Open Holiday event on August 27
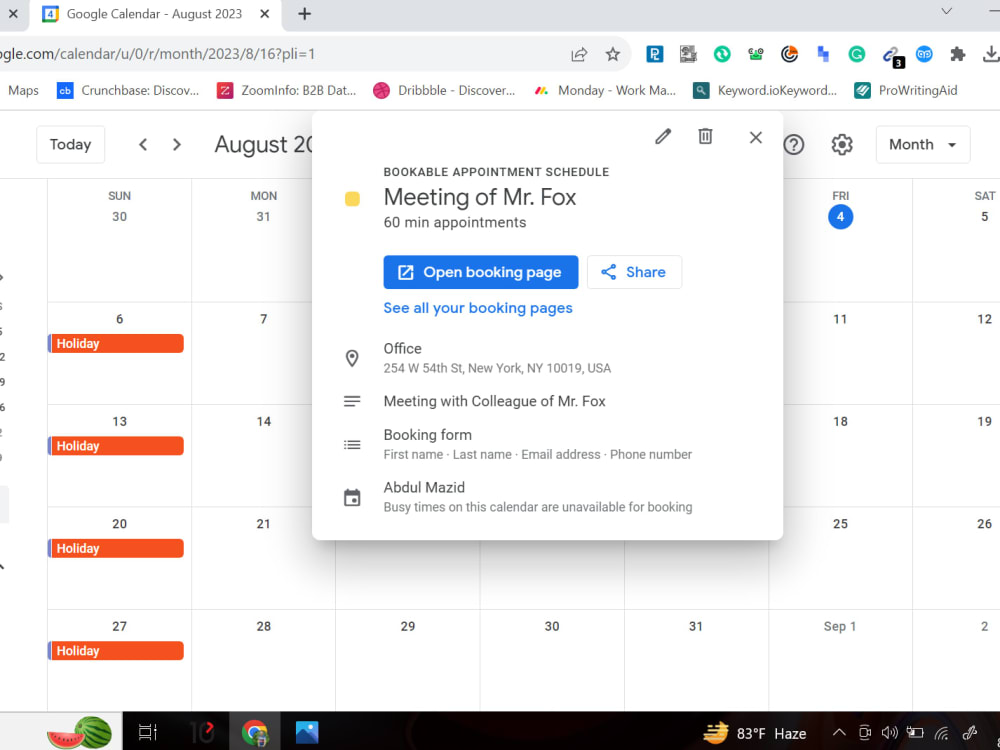 tap(116, 651)
